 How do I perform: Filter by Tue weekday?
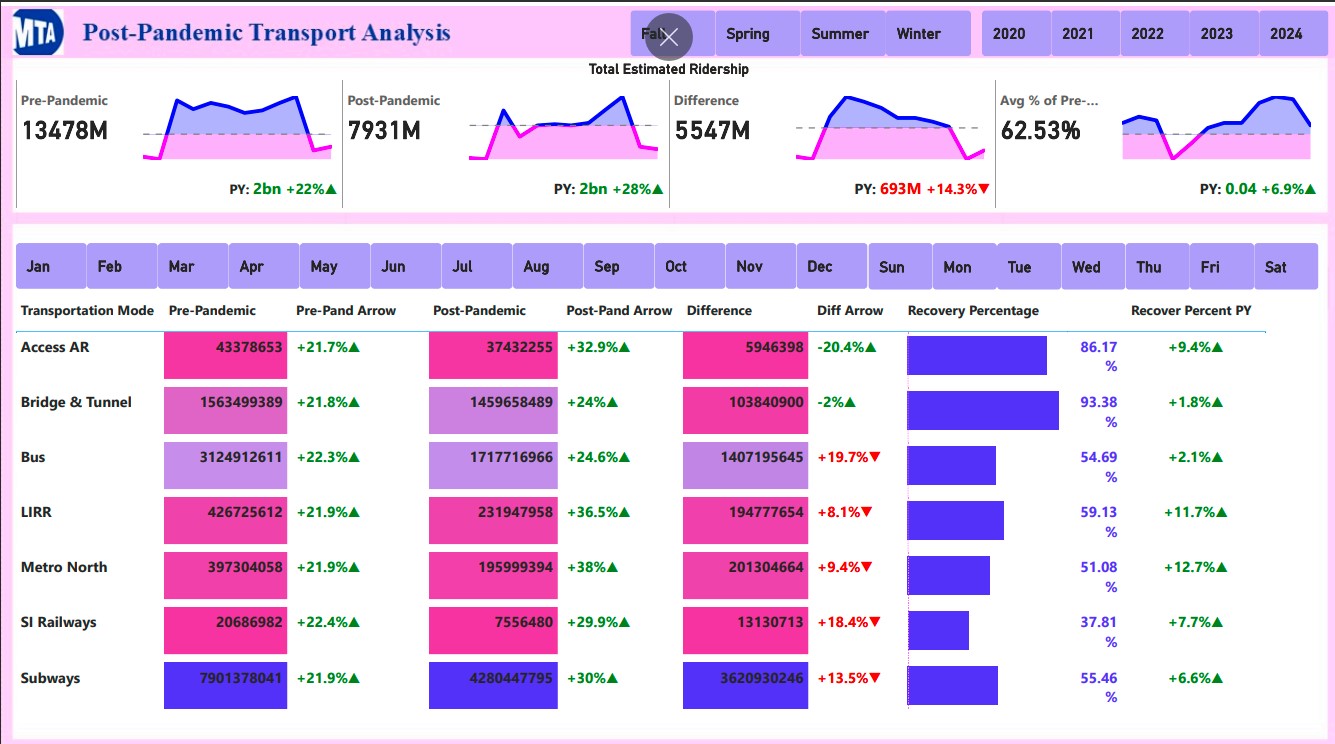coord(1028,266)
